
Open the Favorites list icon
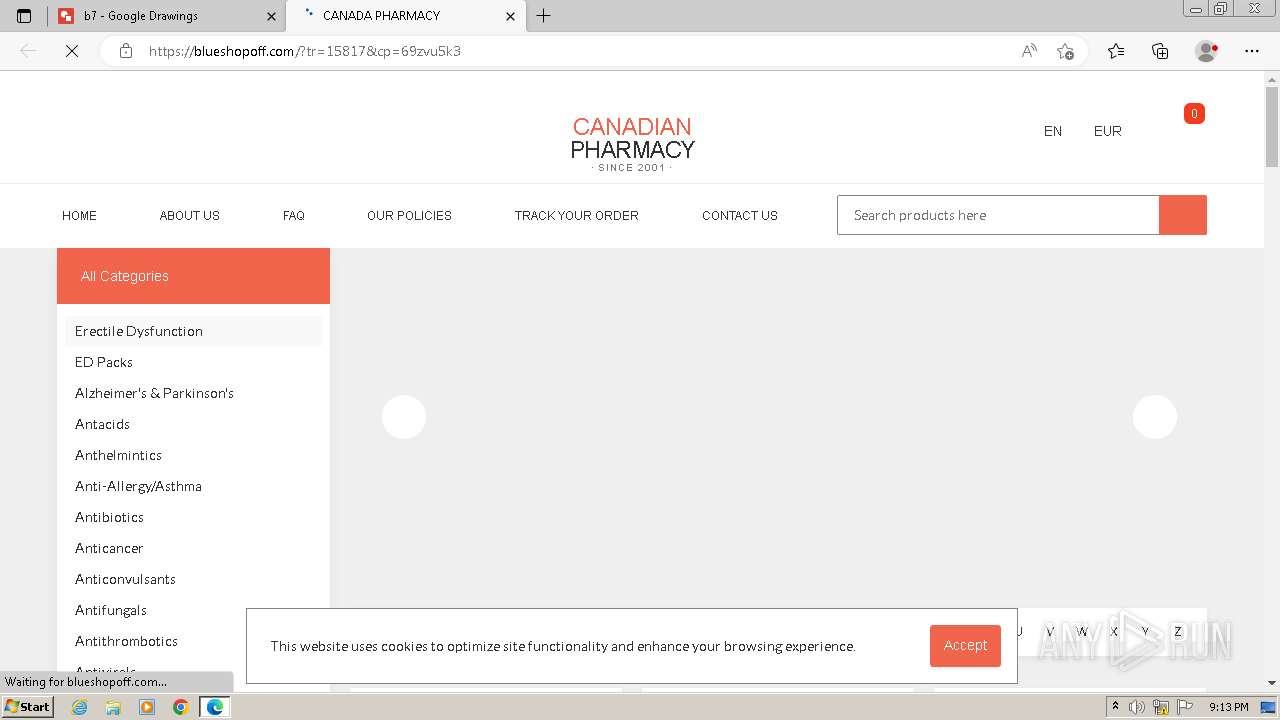coord(1116,51)
